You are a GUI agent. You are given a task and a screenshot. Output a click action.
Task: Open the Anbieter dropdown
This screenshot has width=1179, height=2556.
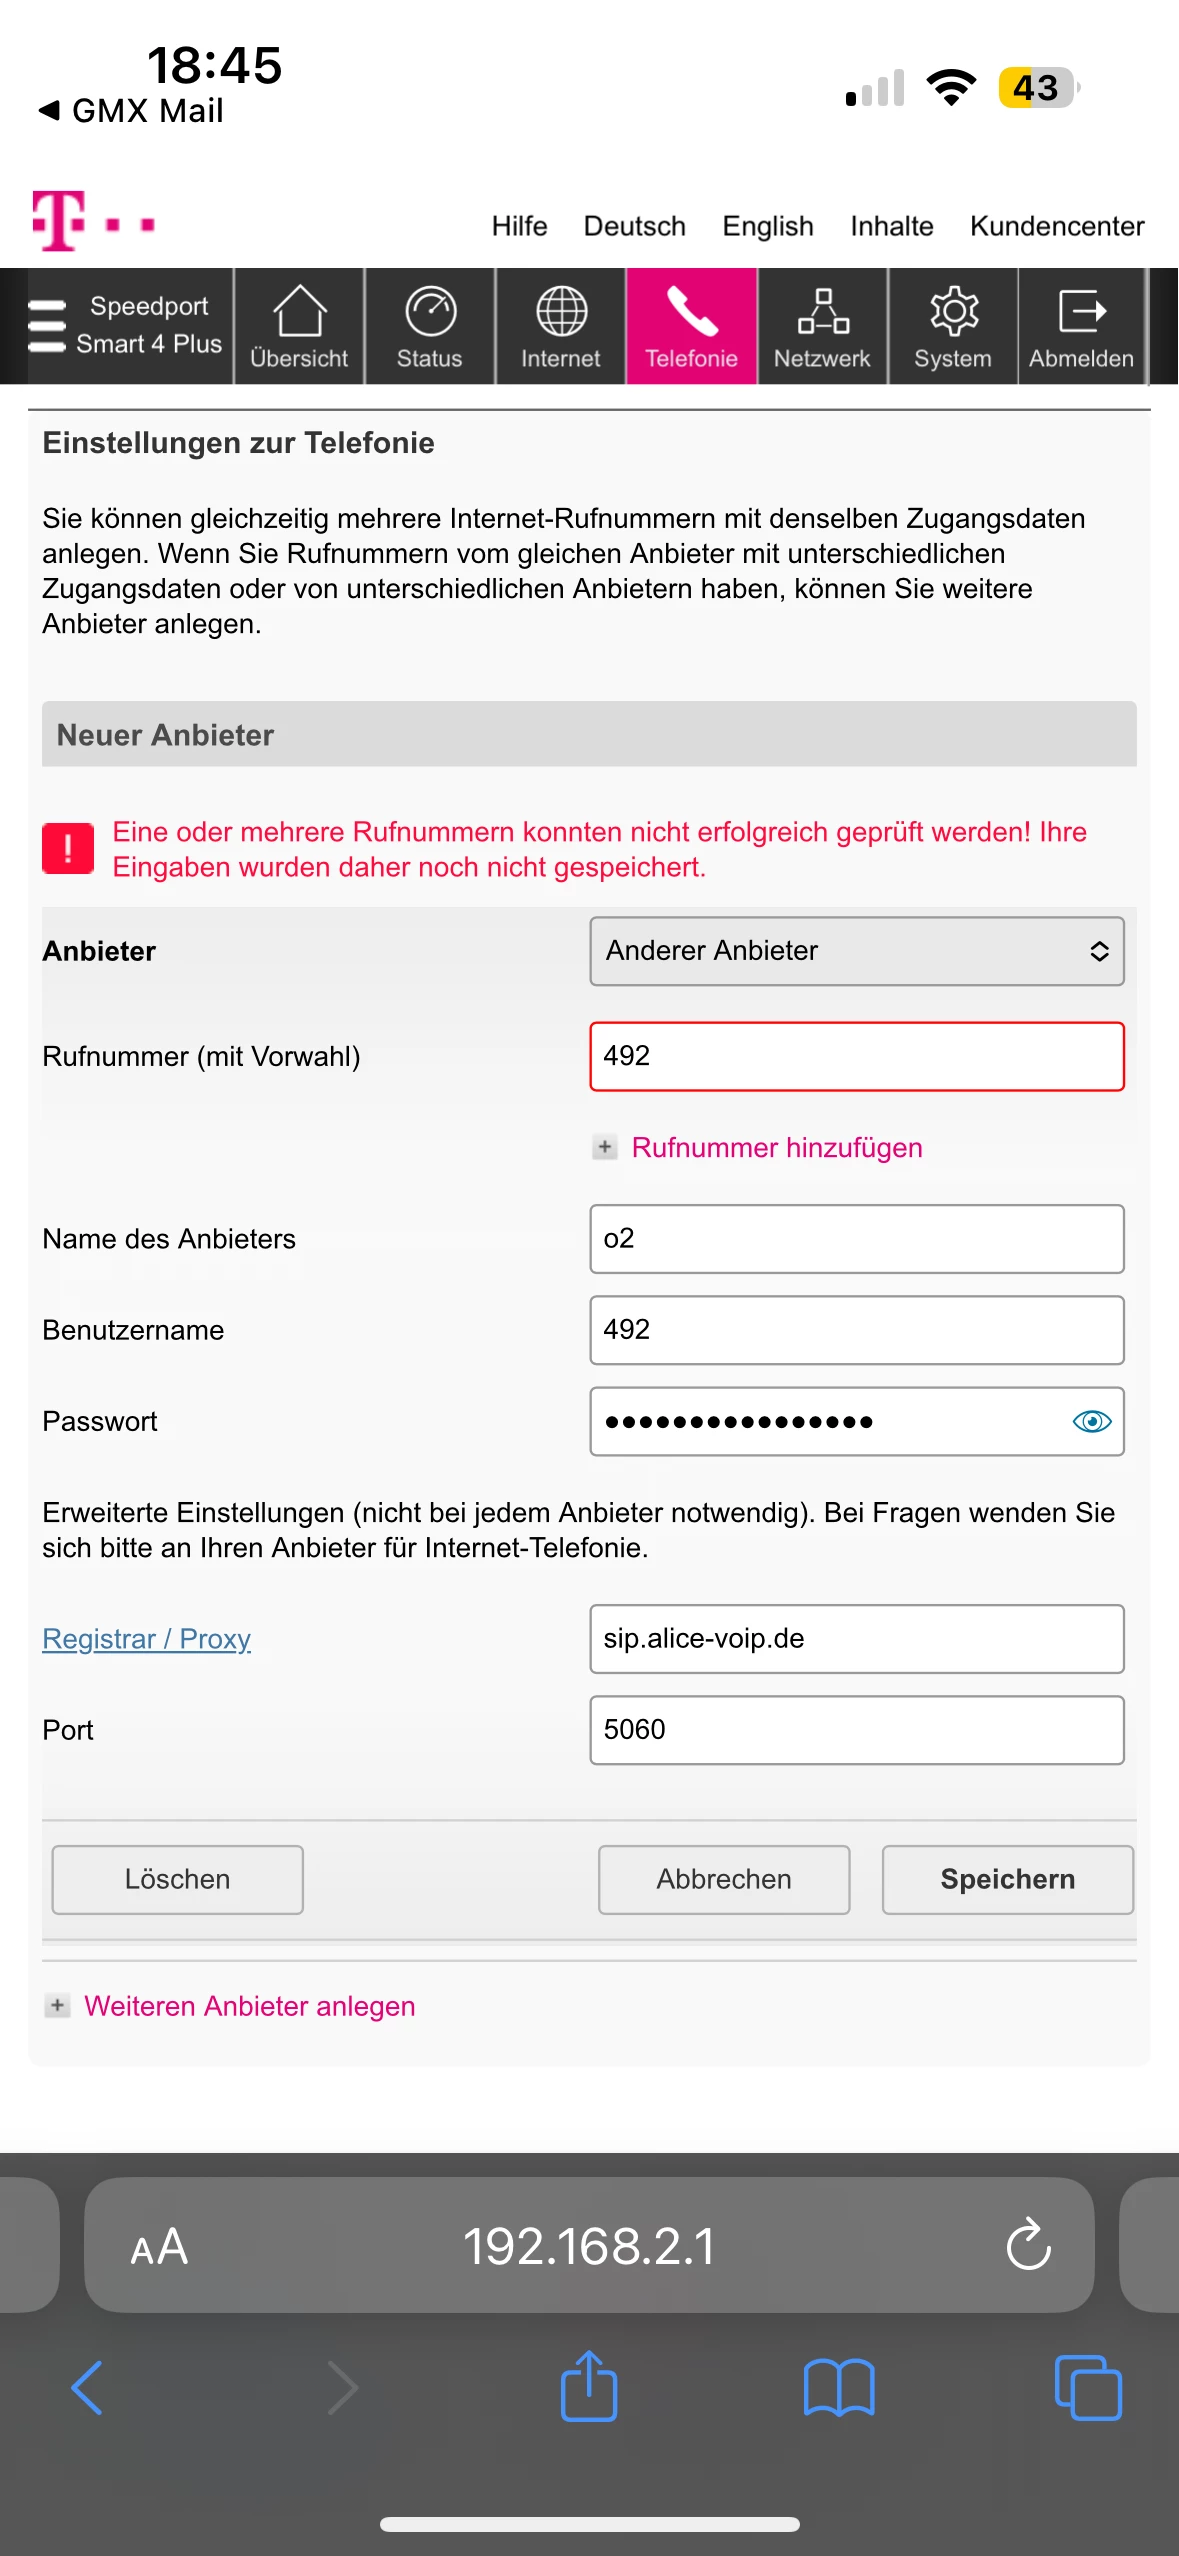click(857, 951)
